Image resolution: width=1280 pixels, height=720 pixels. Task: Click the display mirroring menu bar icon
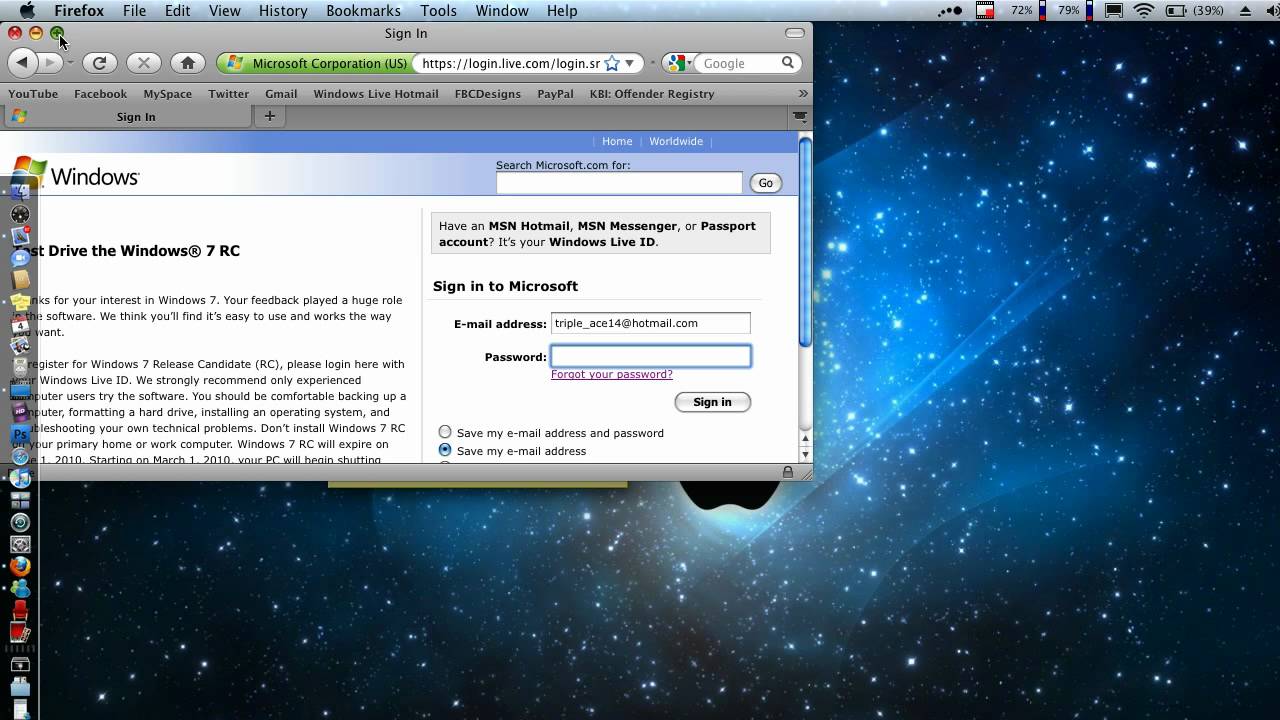(1114, 11)
